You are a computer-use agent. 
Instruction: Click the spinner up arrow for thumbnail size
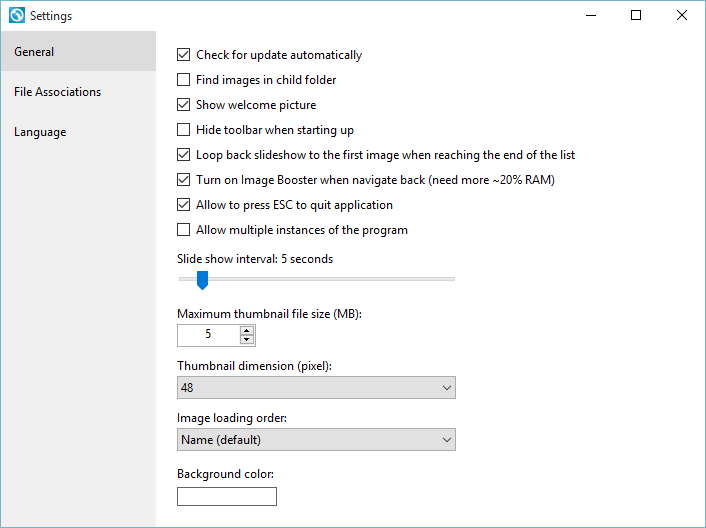coord(246,331)
